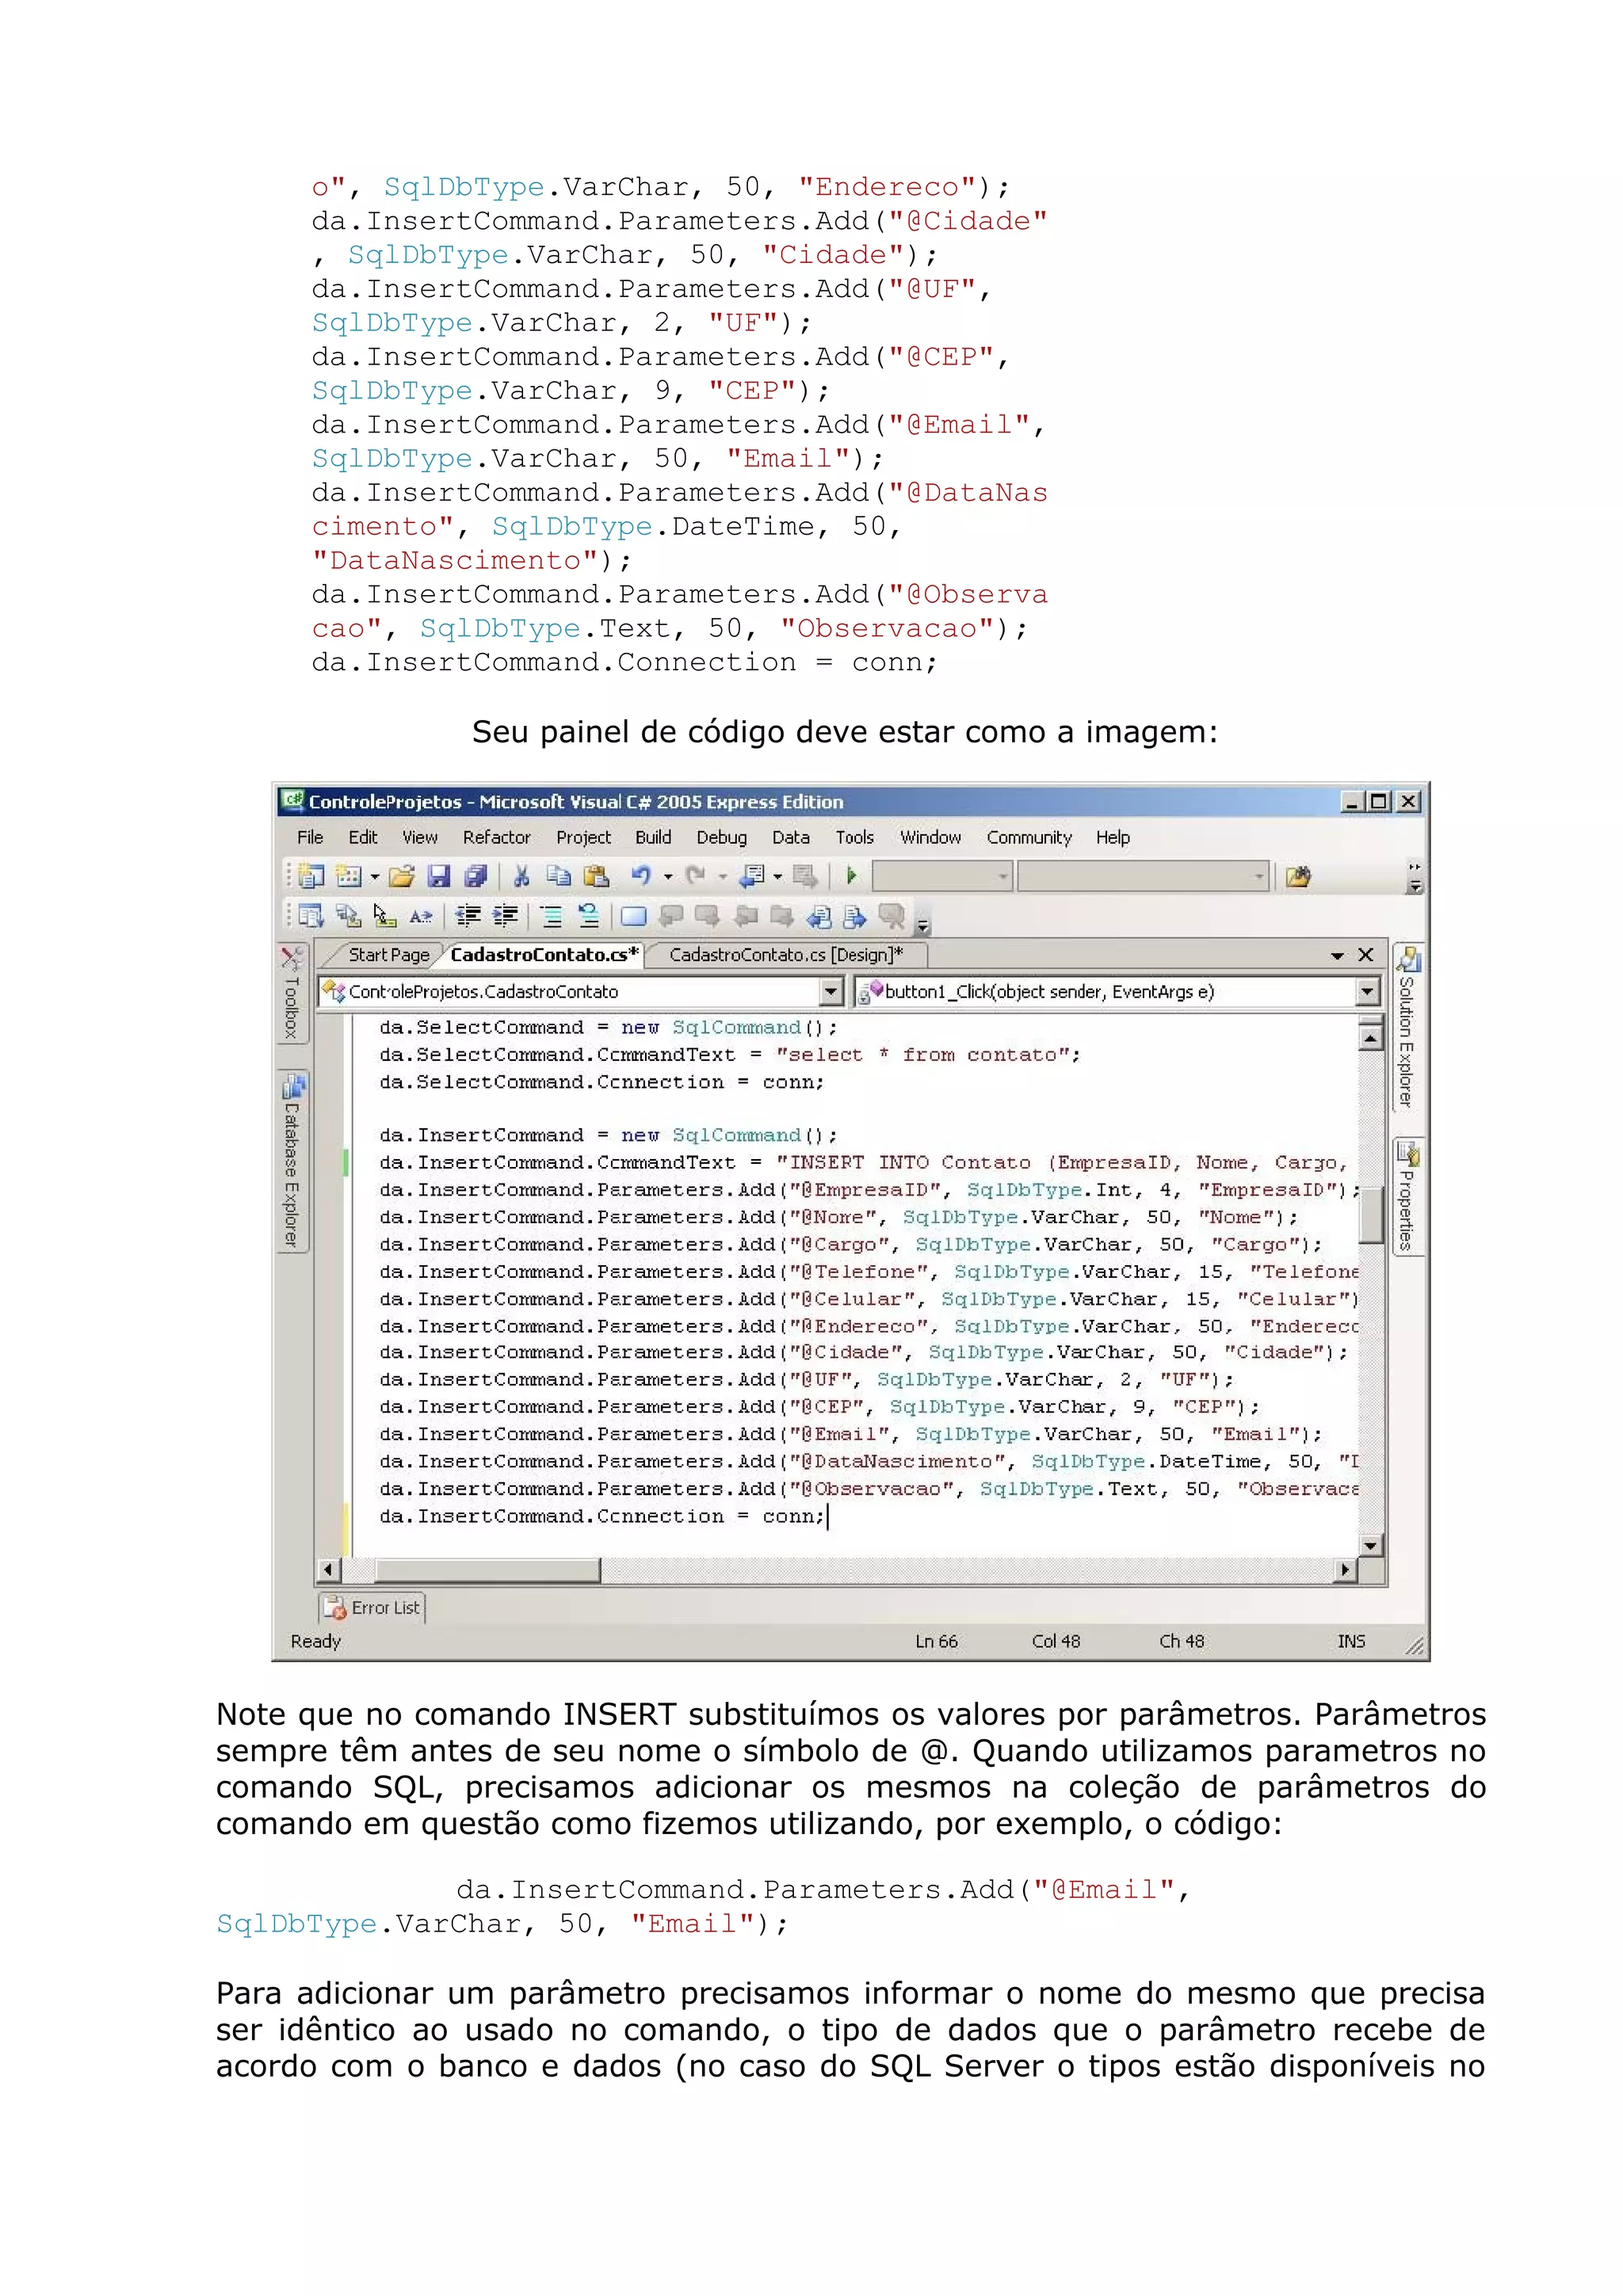Open the Refactor menu
Screen dimensions: 1623x2296
[x=497, y=838]
